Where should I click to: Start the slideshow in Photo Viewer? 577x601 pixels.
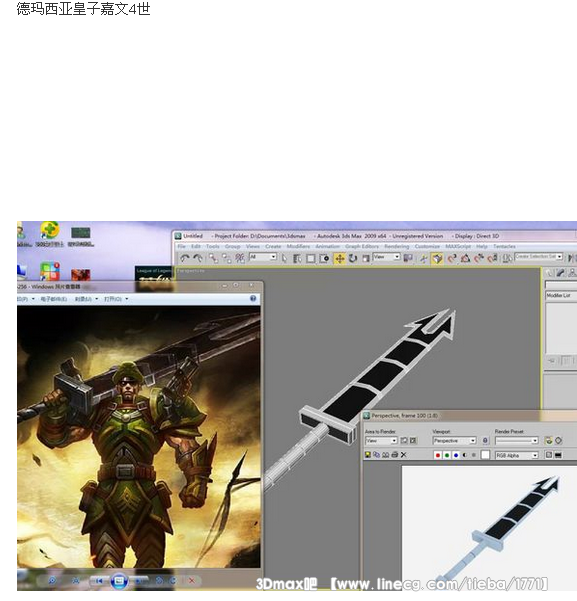[x=119, y=581]
